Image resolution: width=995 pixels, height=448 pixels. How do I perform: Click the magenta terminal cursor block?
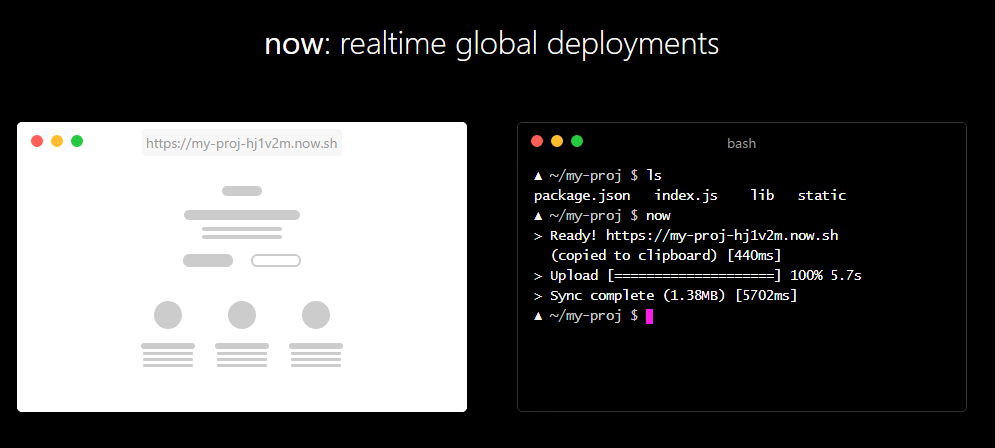pos(649,316)
